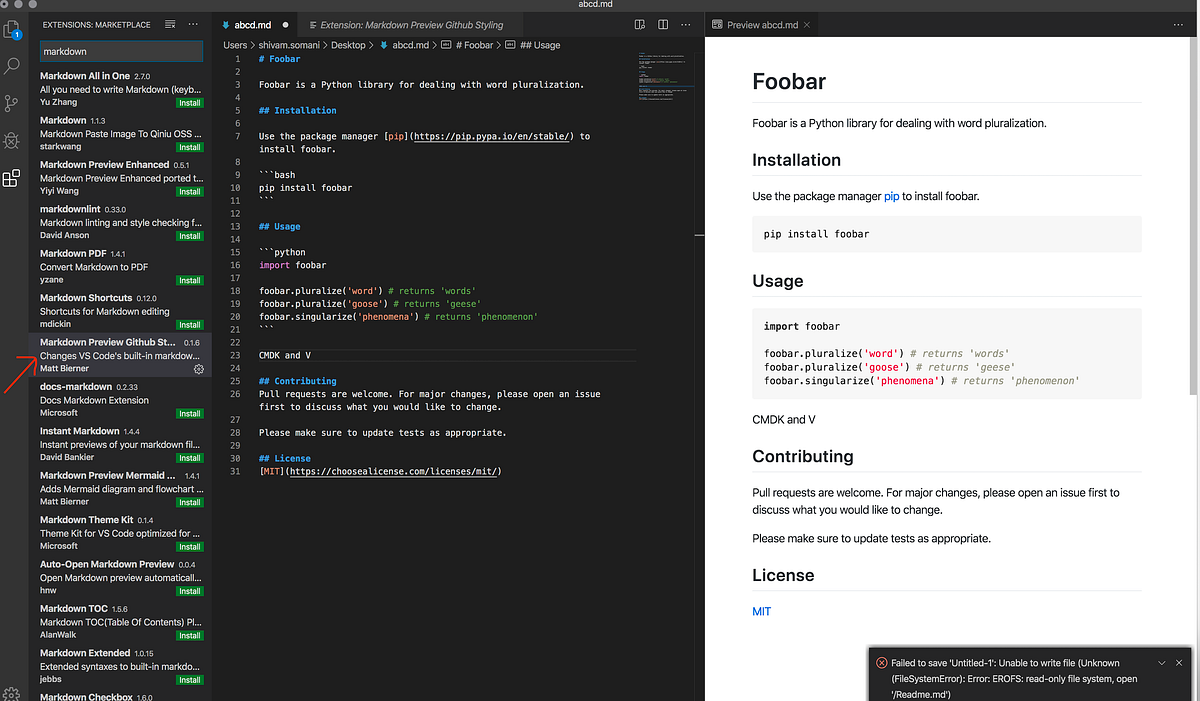Click Users in breadcrumb path
The width and height of the screenshot is (1200, 701).
click(x=235, y=45)
